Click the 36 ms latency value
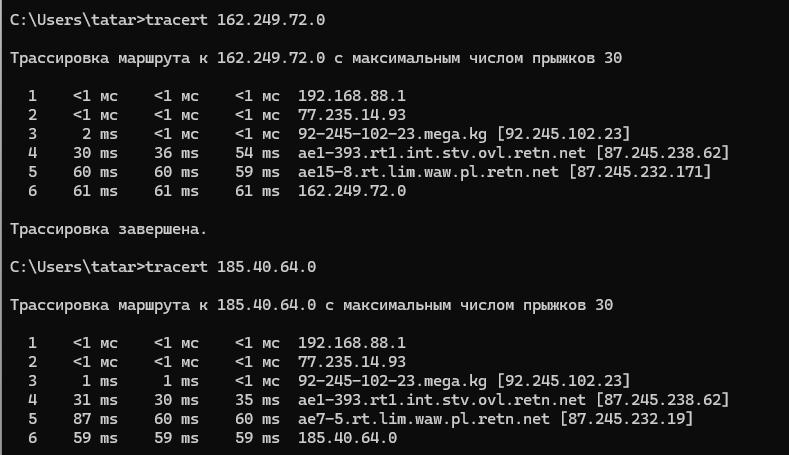This screenshot has width=789, height=455. [x=176, y=153]
